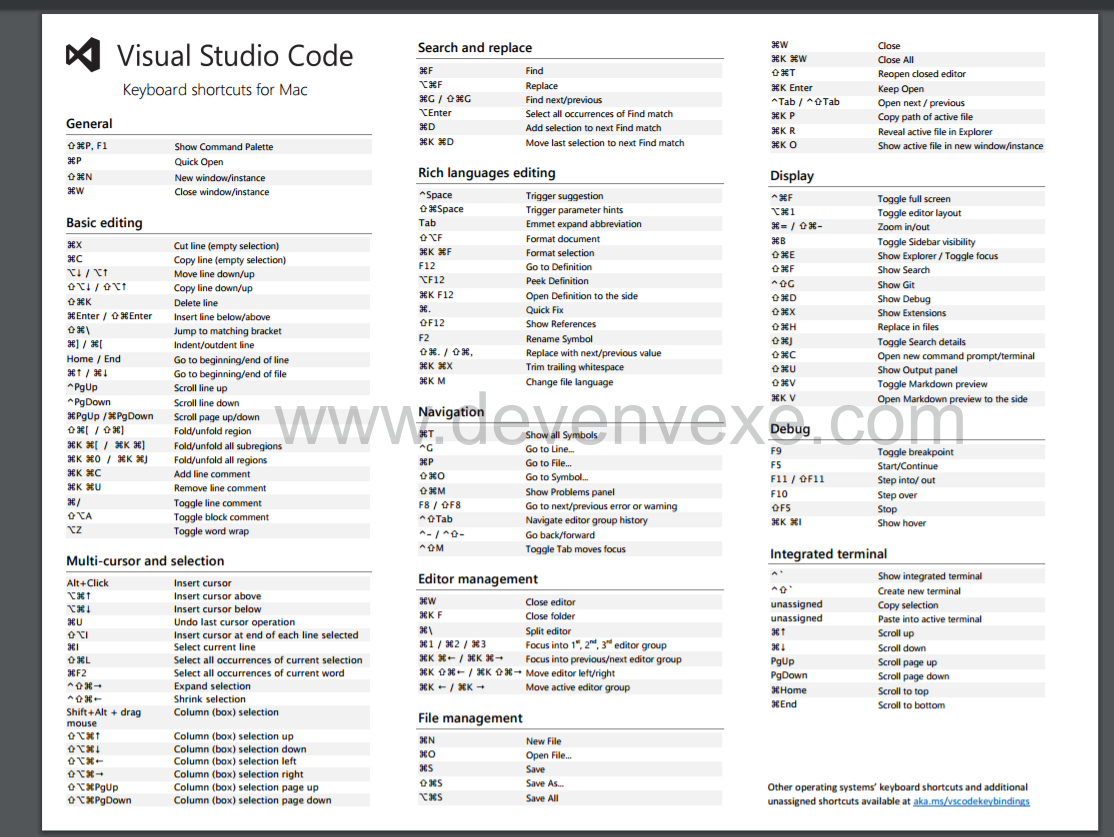Image resolution: width=1114 pixels, height=837 pixels.
Task: Click 'Column (box) selection page down' text
Action: pos(252,800)
